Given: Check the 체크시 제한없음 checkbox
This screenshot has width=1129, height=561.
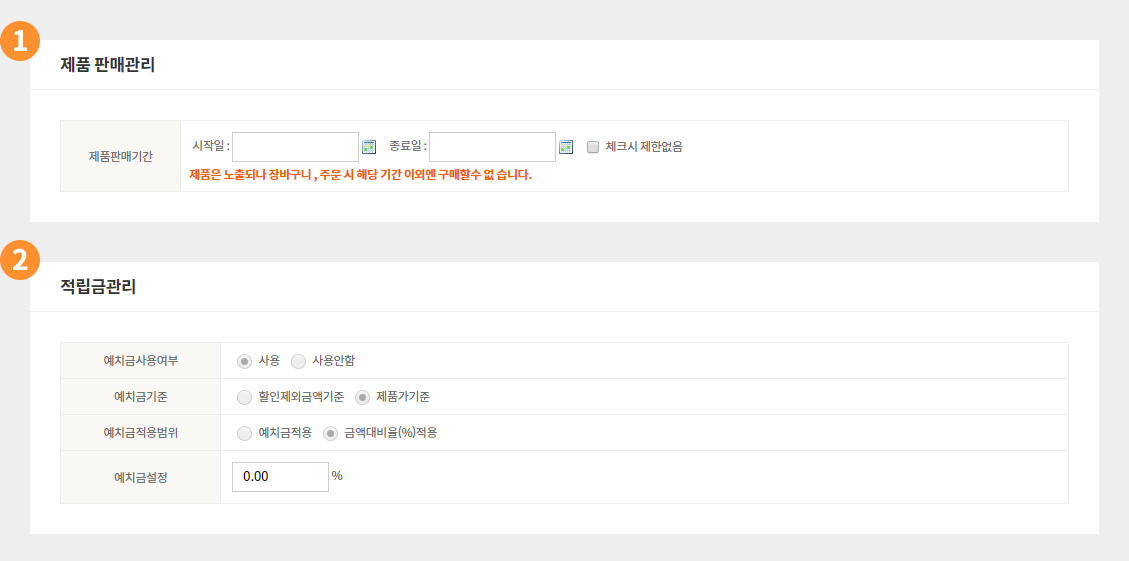Looking at the screenshot, I should pyautogui.click(x=593, y=147).
